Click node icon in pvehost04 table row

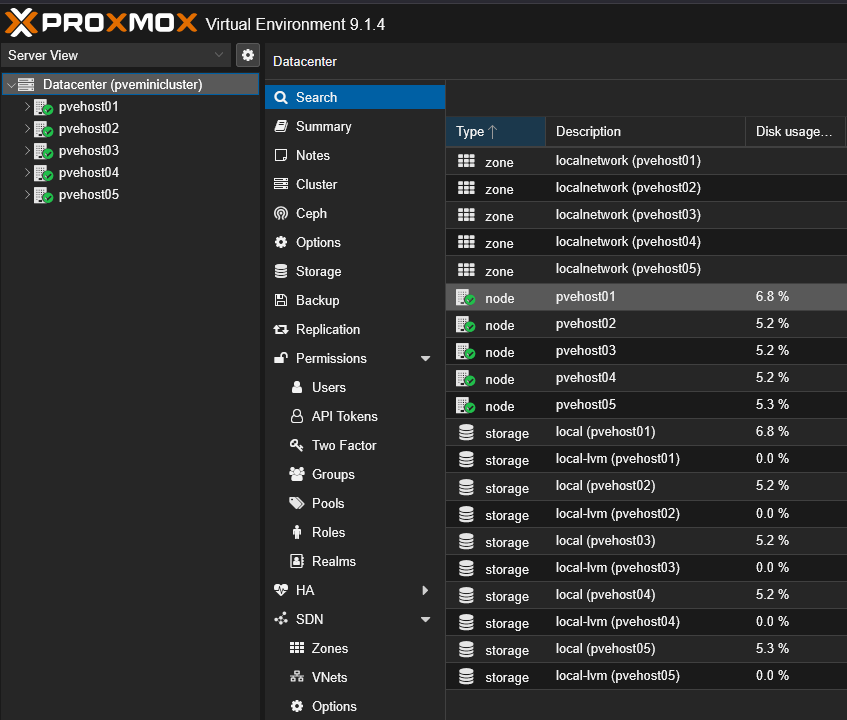point(466,378)
